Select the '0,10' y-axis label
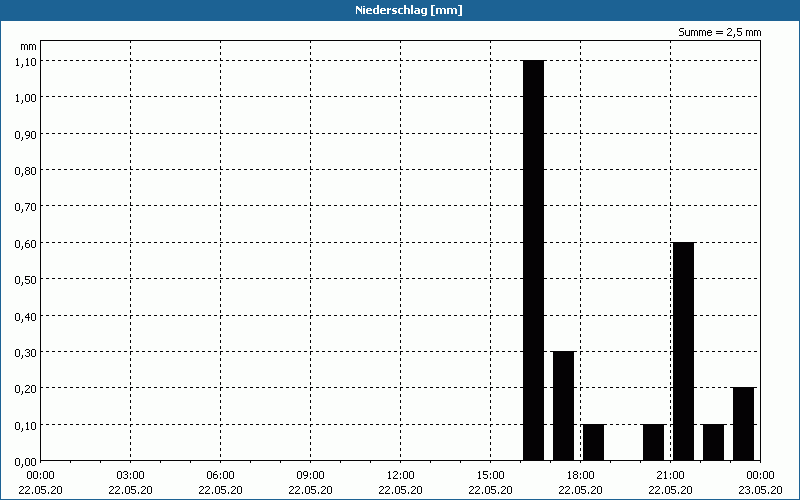The image size is (800, 500). click(26, 426)
